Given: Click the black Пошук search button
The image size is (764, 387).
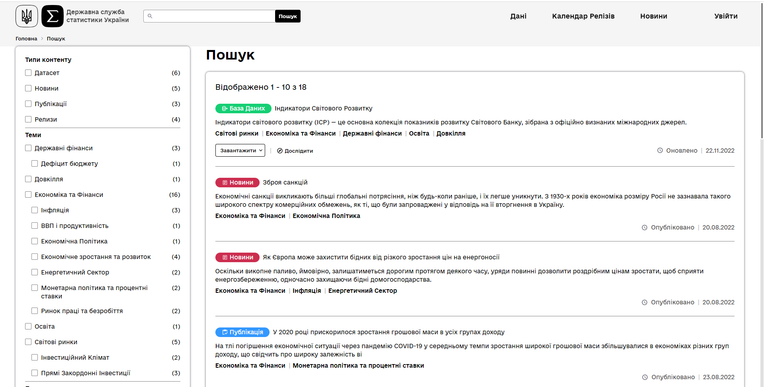Looking at the screenshot, I should [287, 16].
